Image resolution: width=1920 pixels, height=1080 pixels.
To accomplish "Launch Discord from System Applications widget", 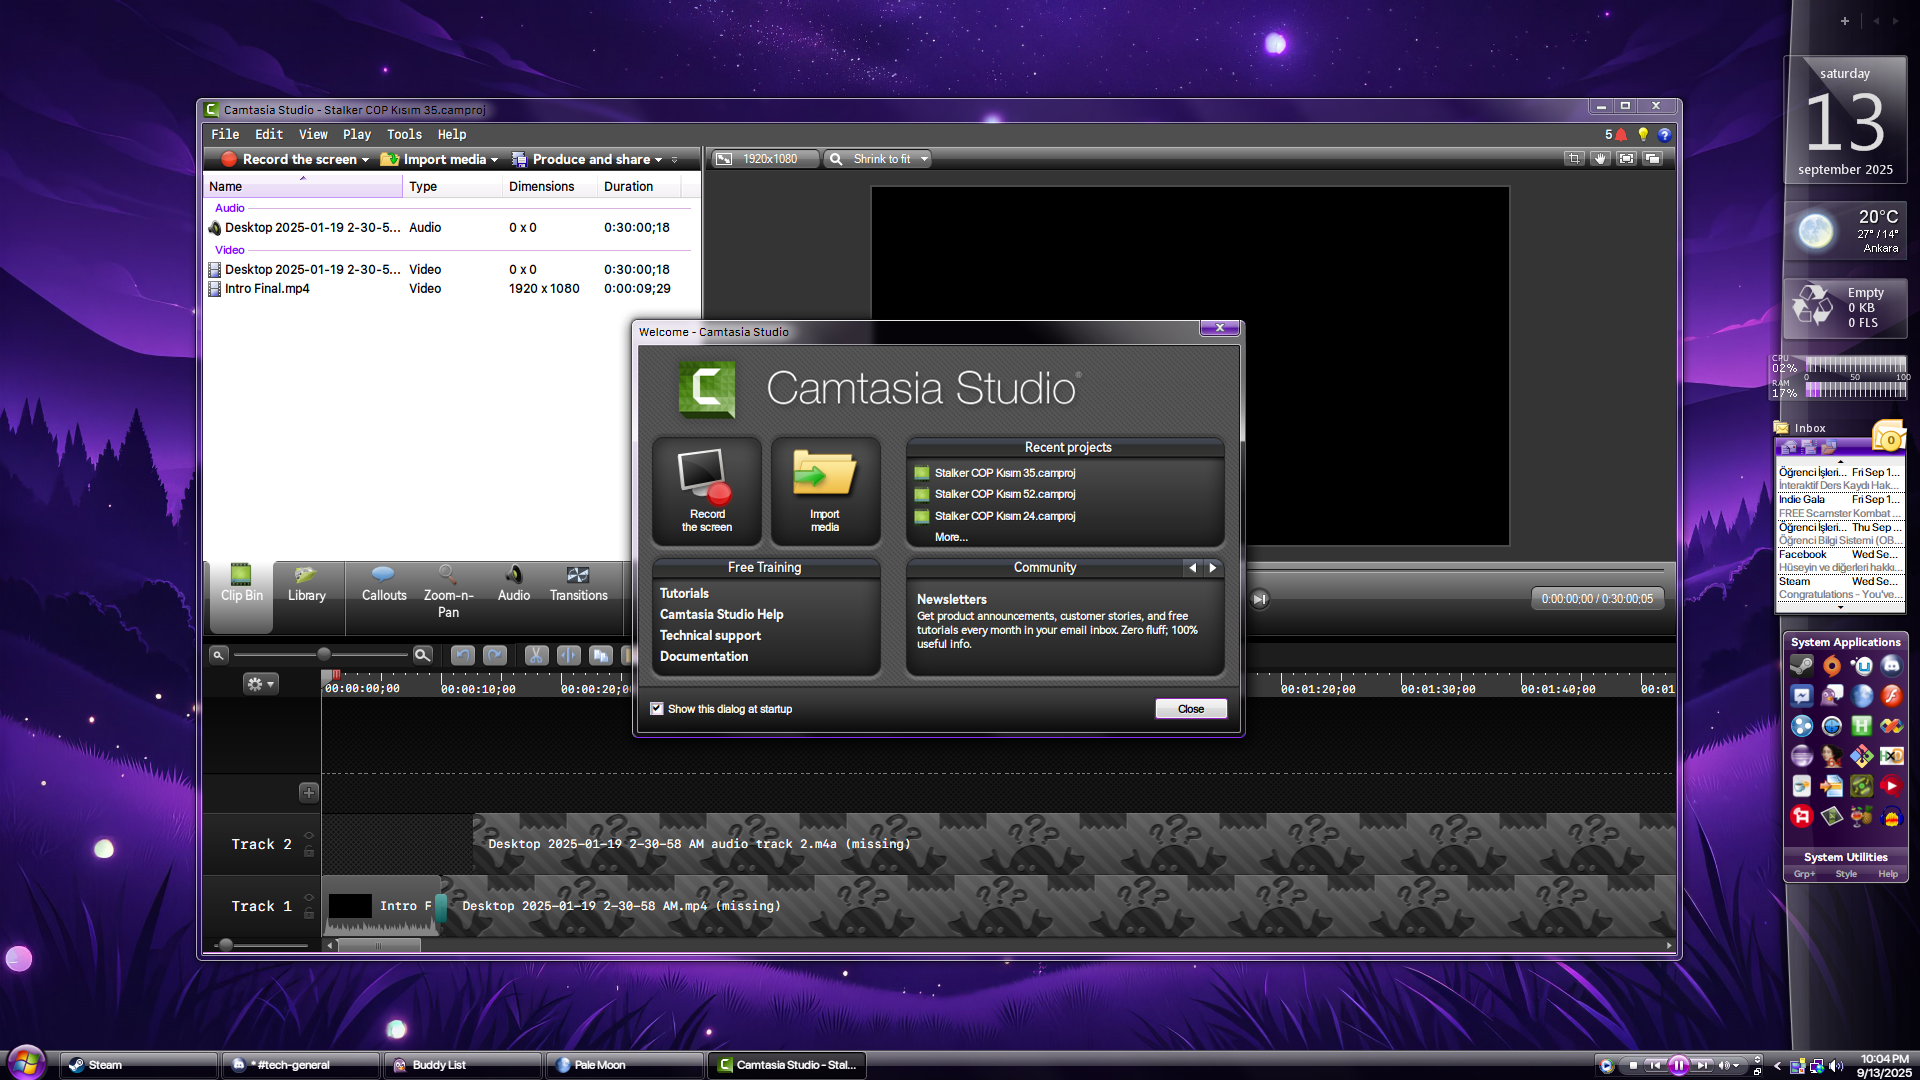I will coord(1891,666).
